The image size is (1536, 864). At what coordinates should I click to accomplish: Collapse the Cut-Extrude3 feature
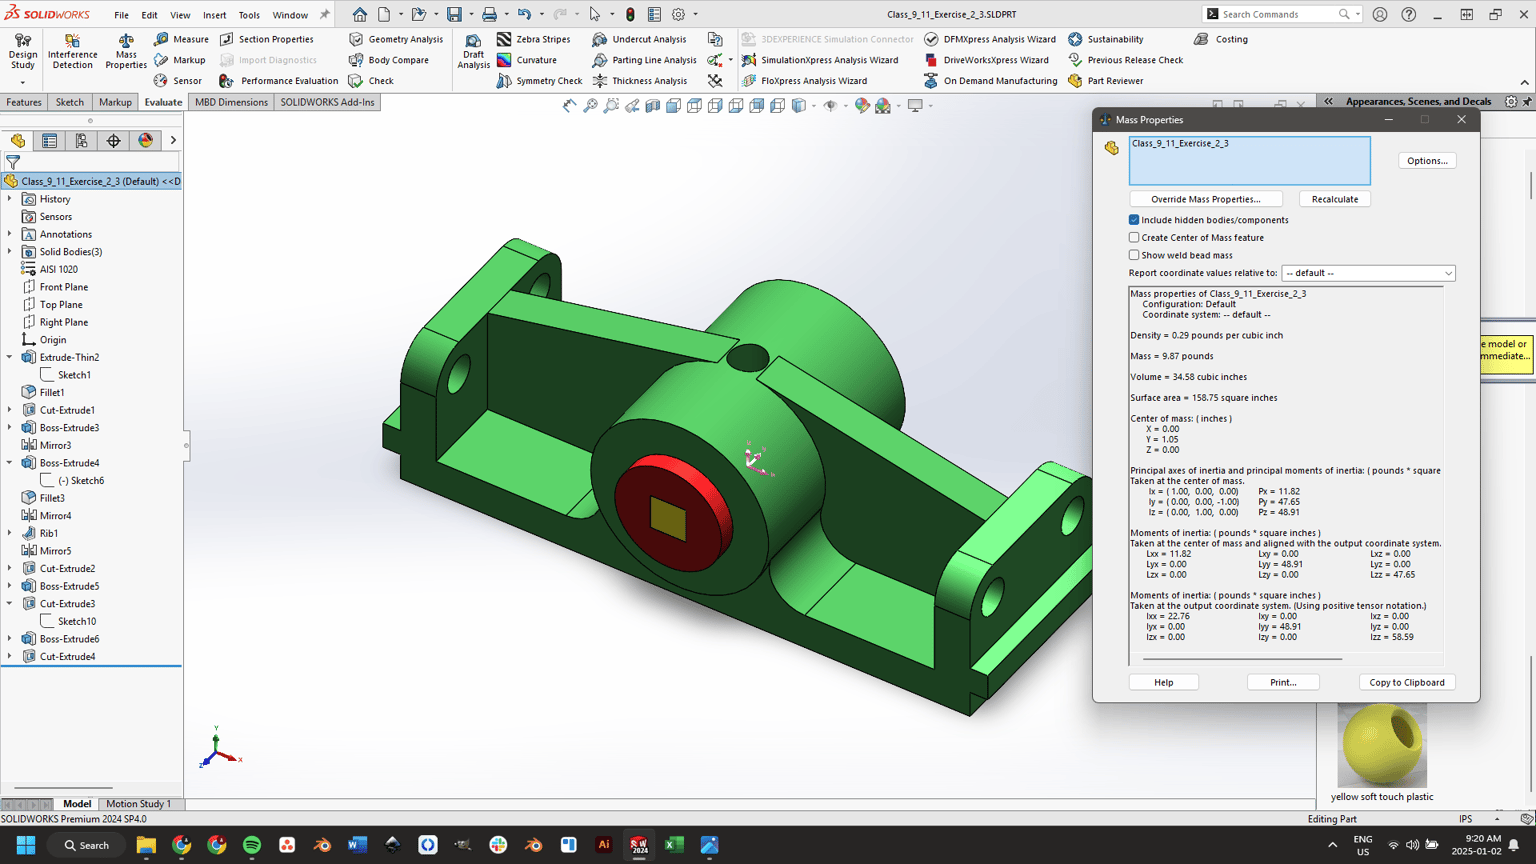click(10, 604)
